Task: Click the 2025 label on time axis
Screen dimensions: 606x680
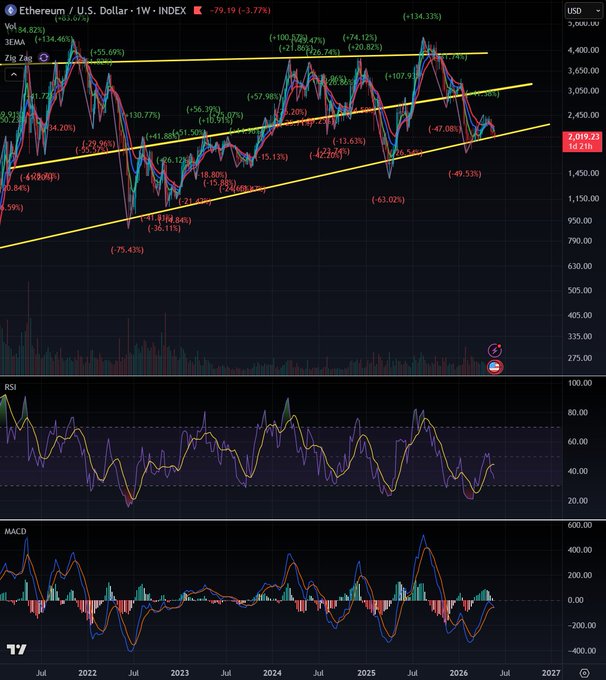Action: click(x=366, y=673)
